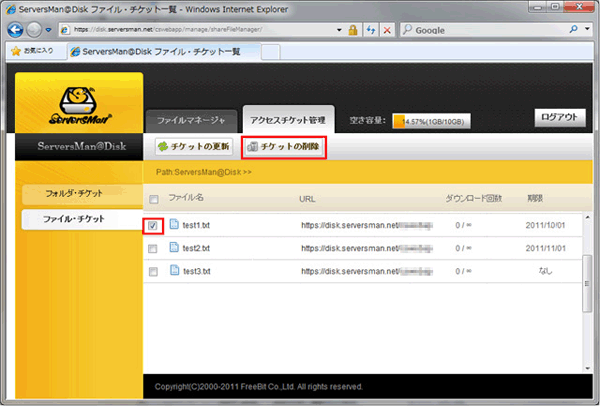Image resolution: width=600 pixels, height=406 pixels.
Task: Uncheck the test1.txt checkbox
Action: [x=153, y=226]
